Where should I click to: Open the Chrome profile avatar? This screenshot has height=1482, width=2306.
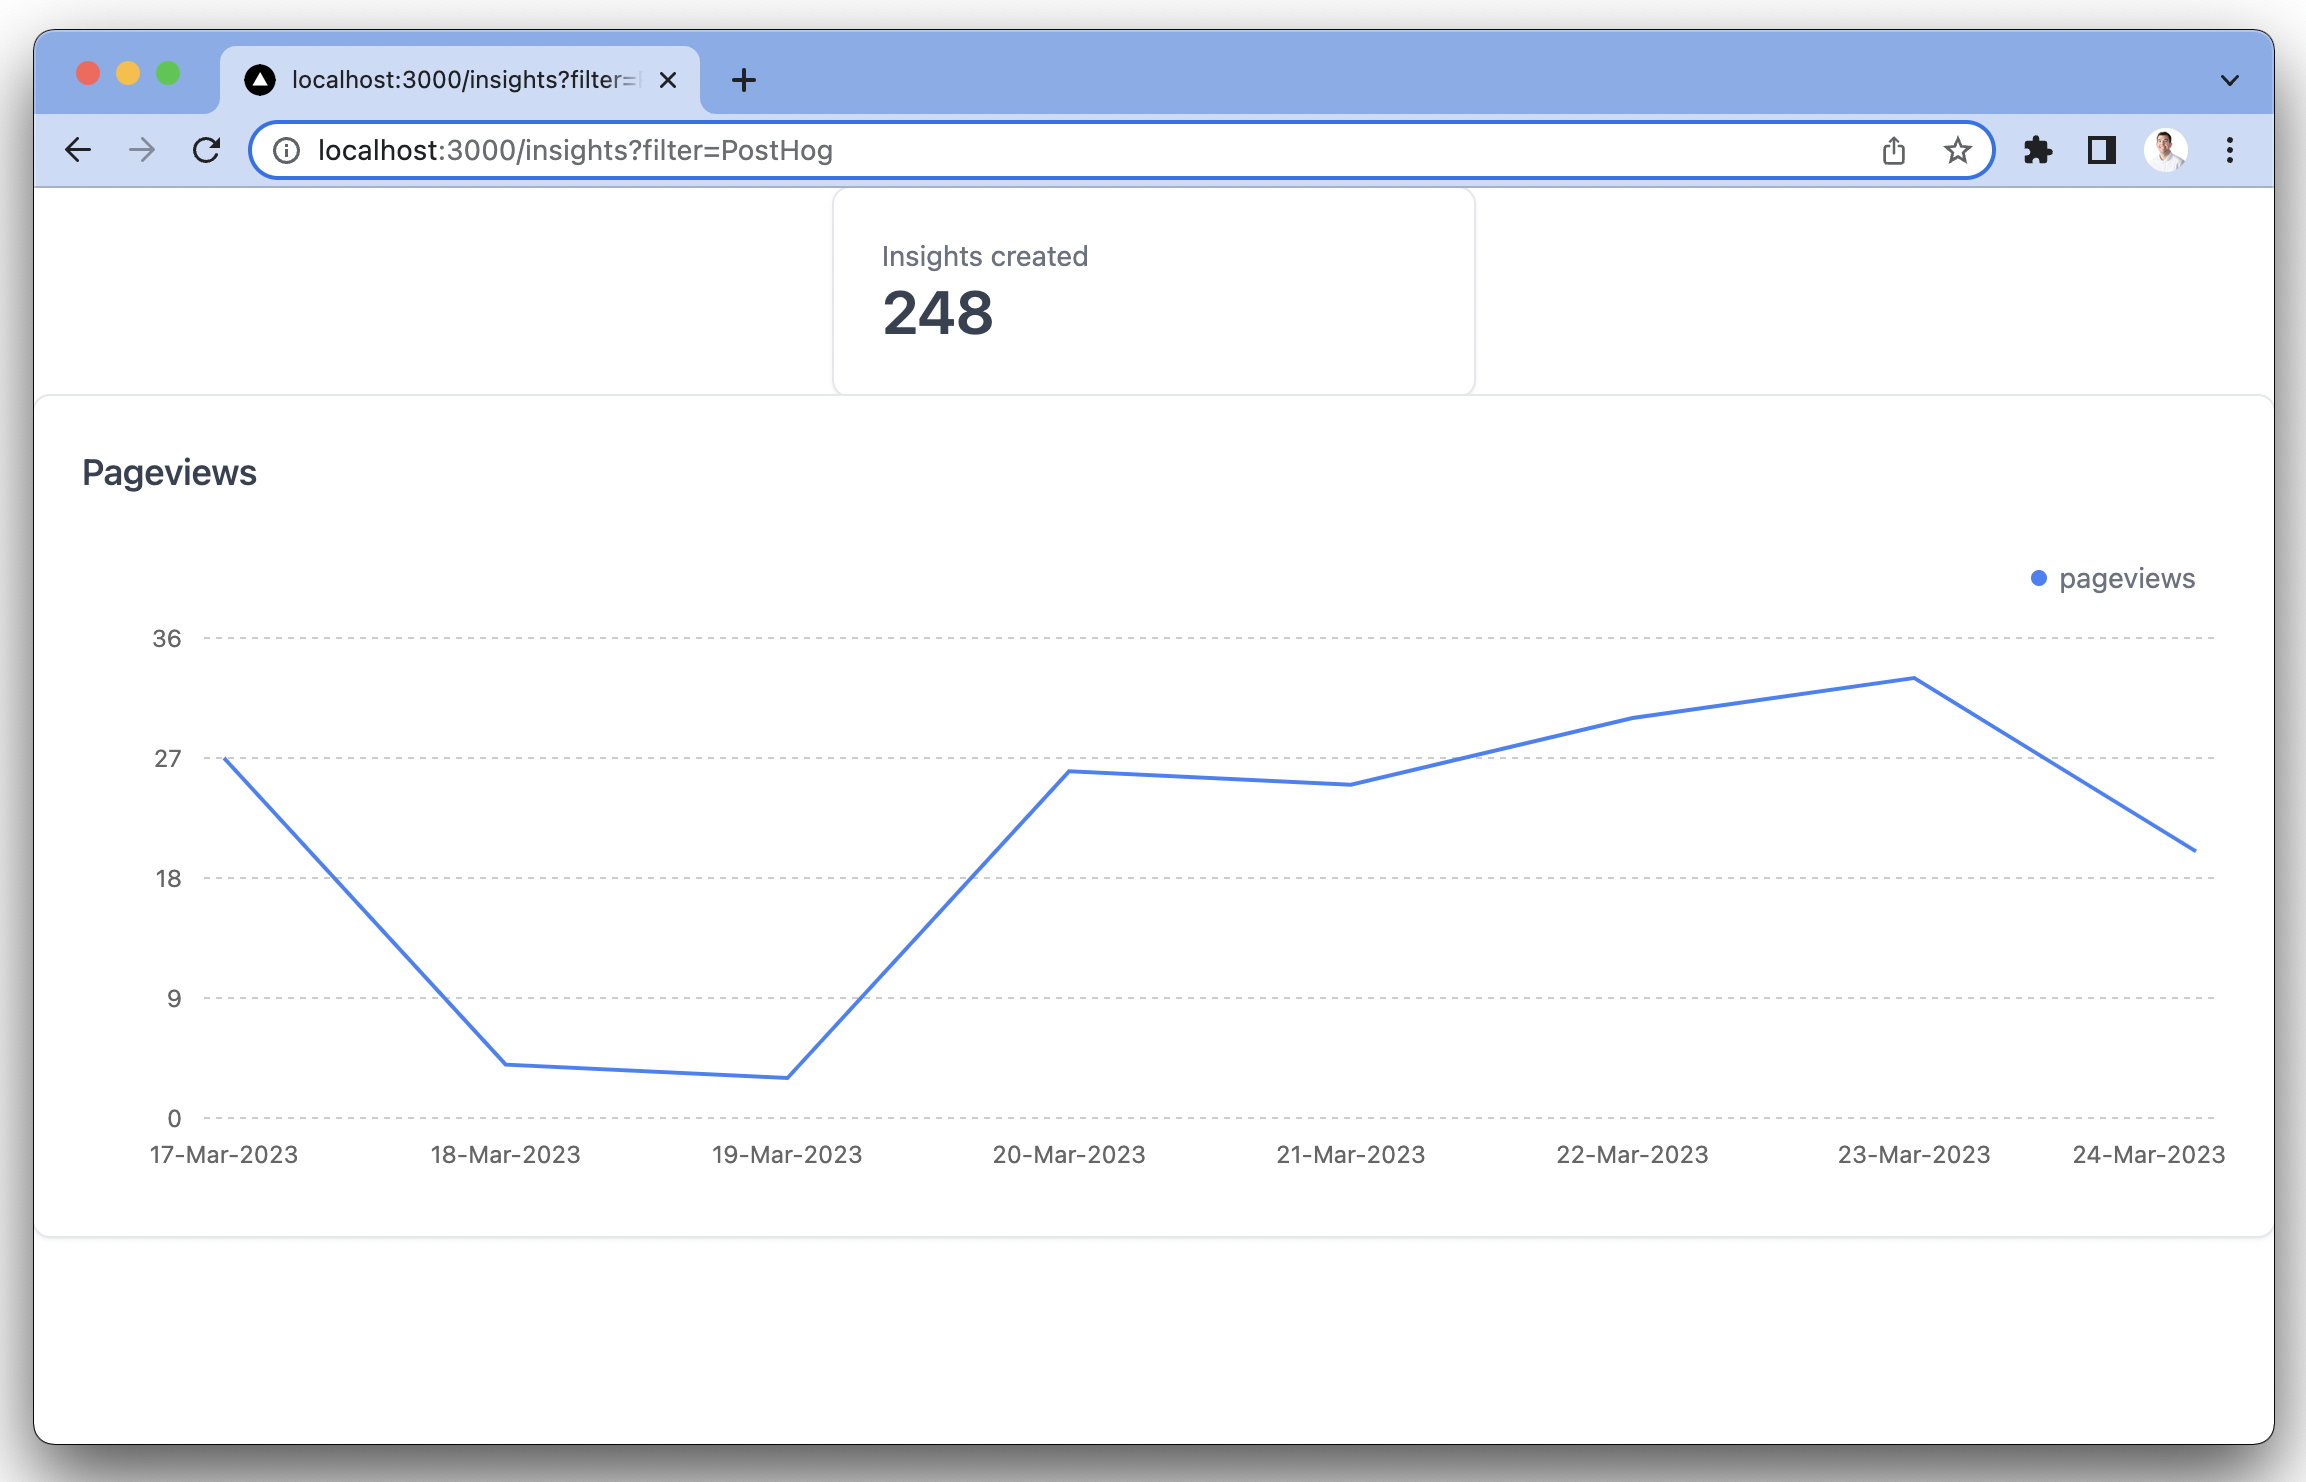pos(2165,150)
